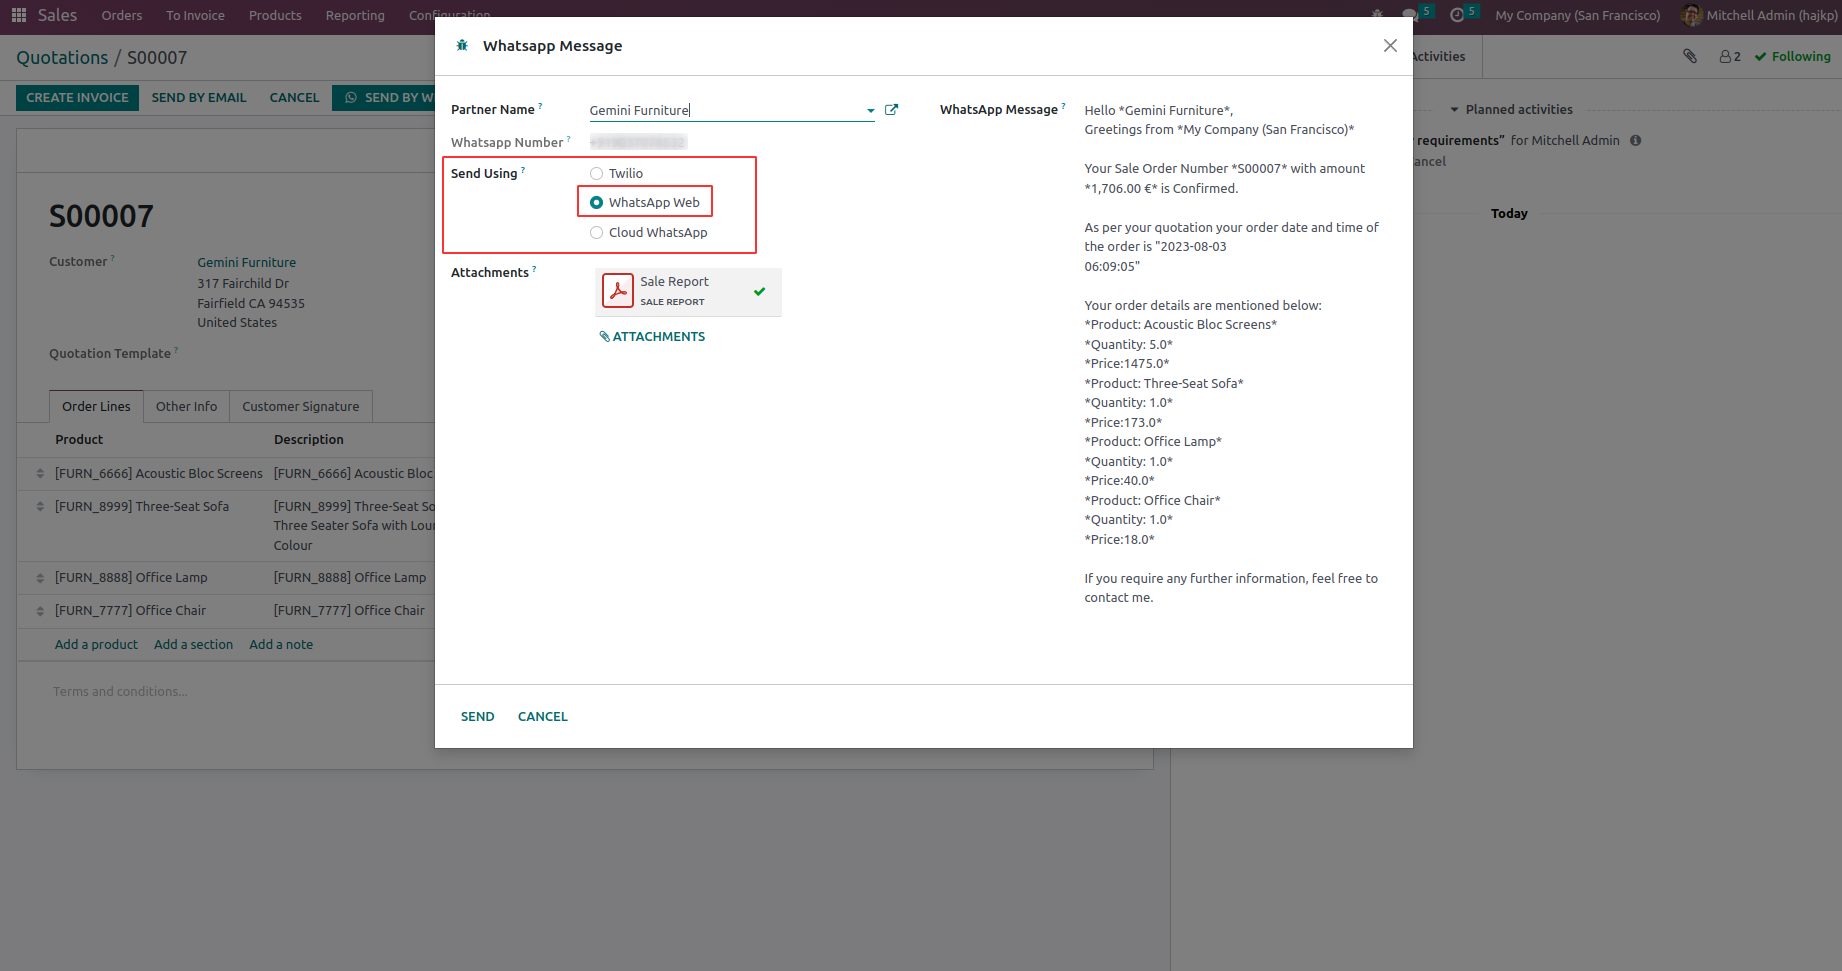Click Add a section link
The width and height of the screenshot is (1842, 971).
(193, 645)
